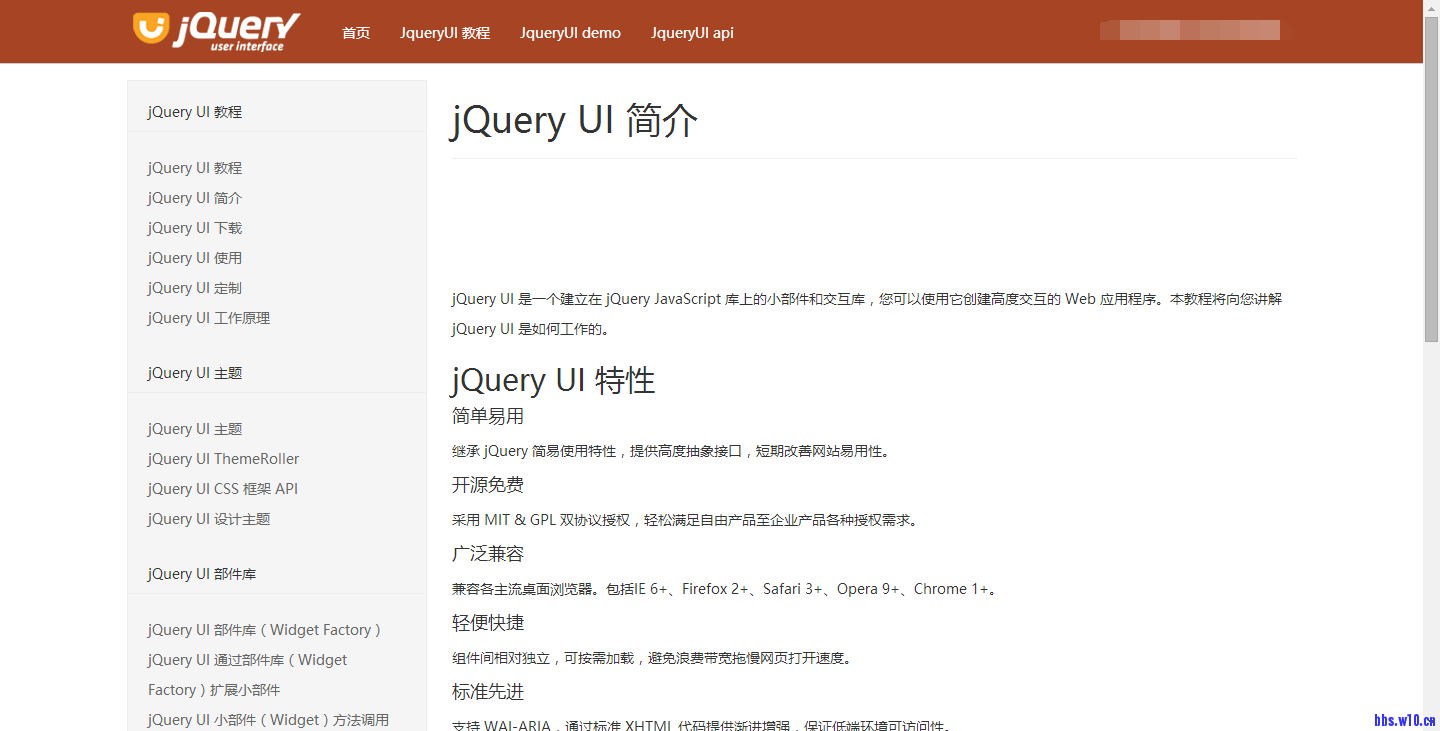Open jQuery UI 简介 sidebar link
The height and width of the screenshot is (731, 1440).
click(x=195, y=198)
